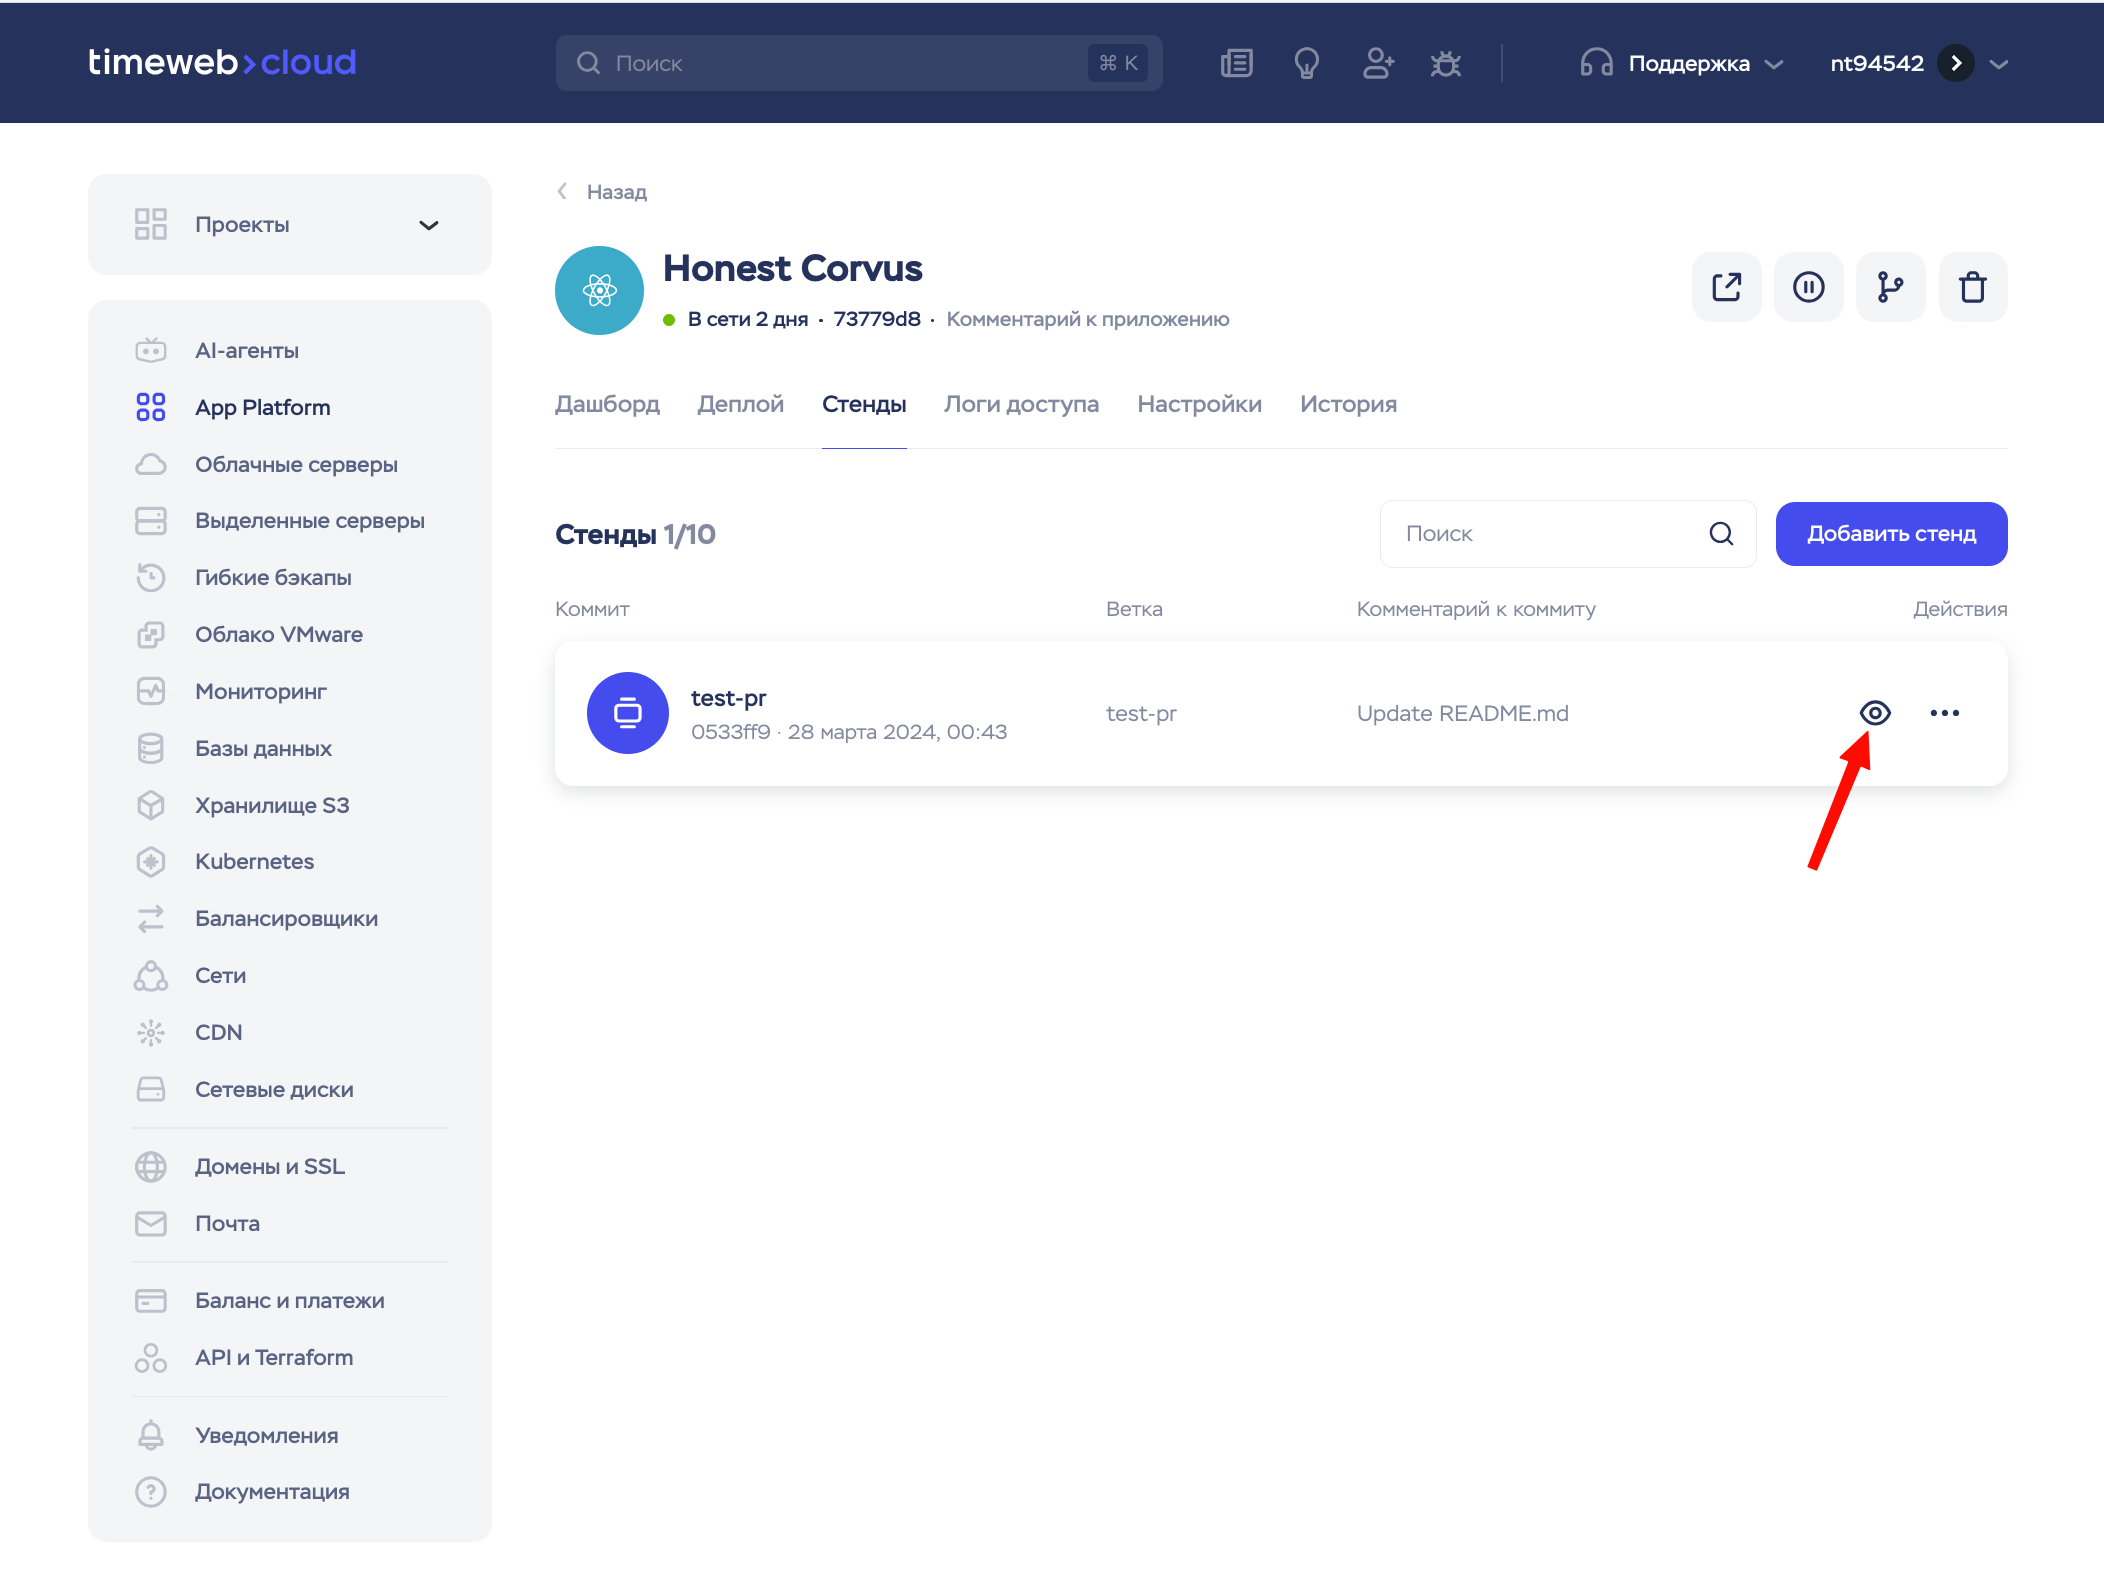Open the Поддержка dropdown menu
Screen dimensions: 2104x1590
[x=1682, y=64]
